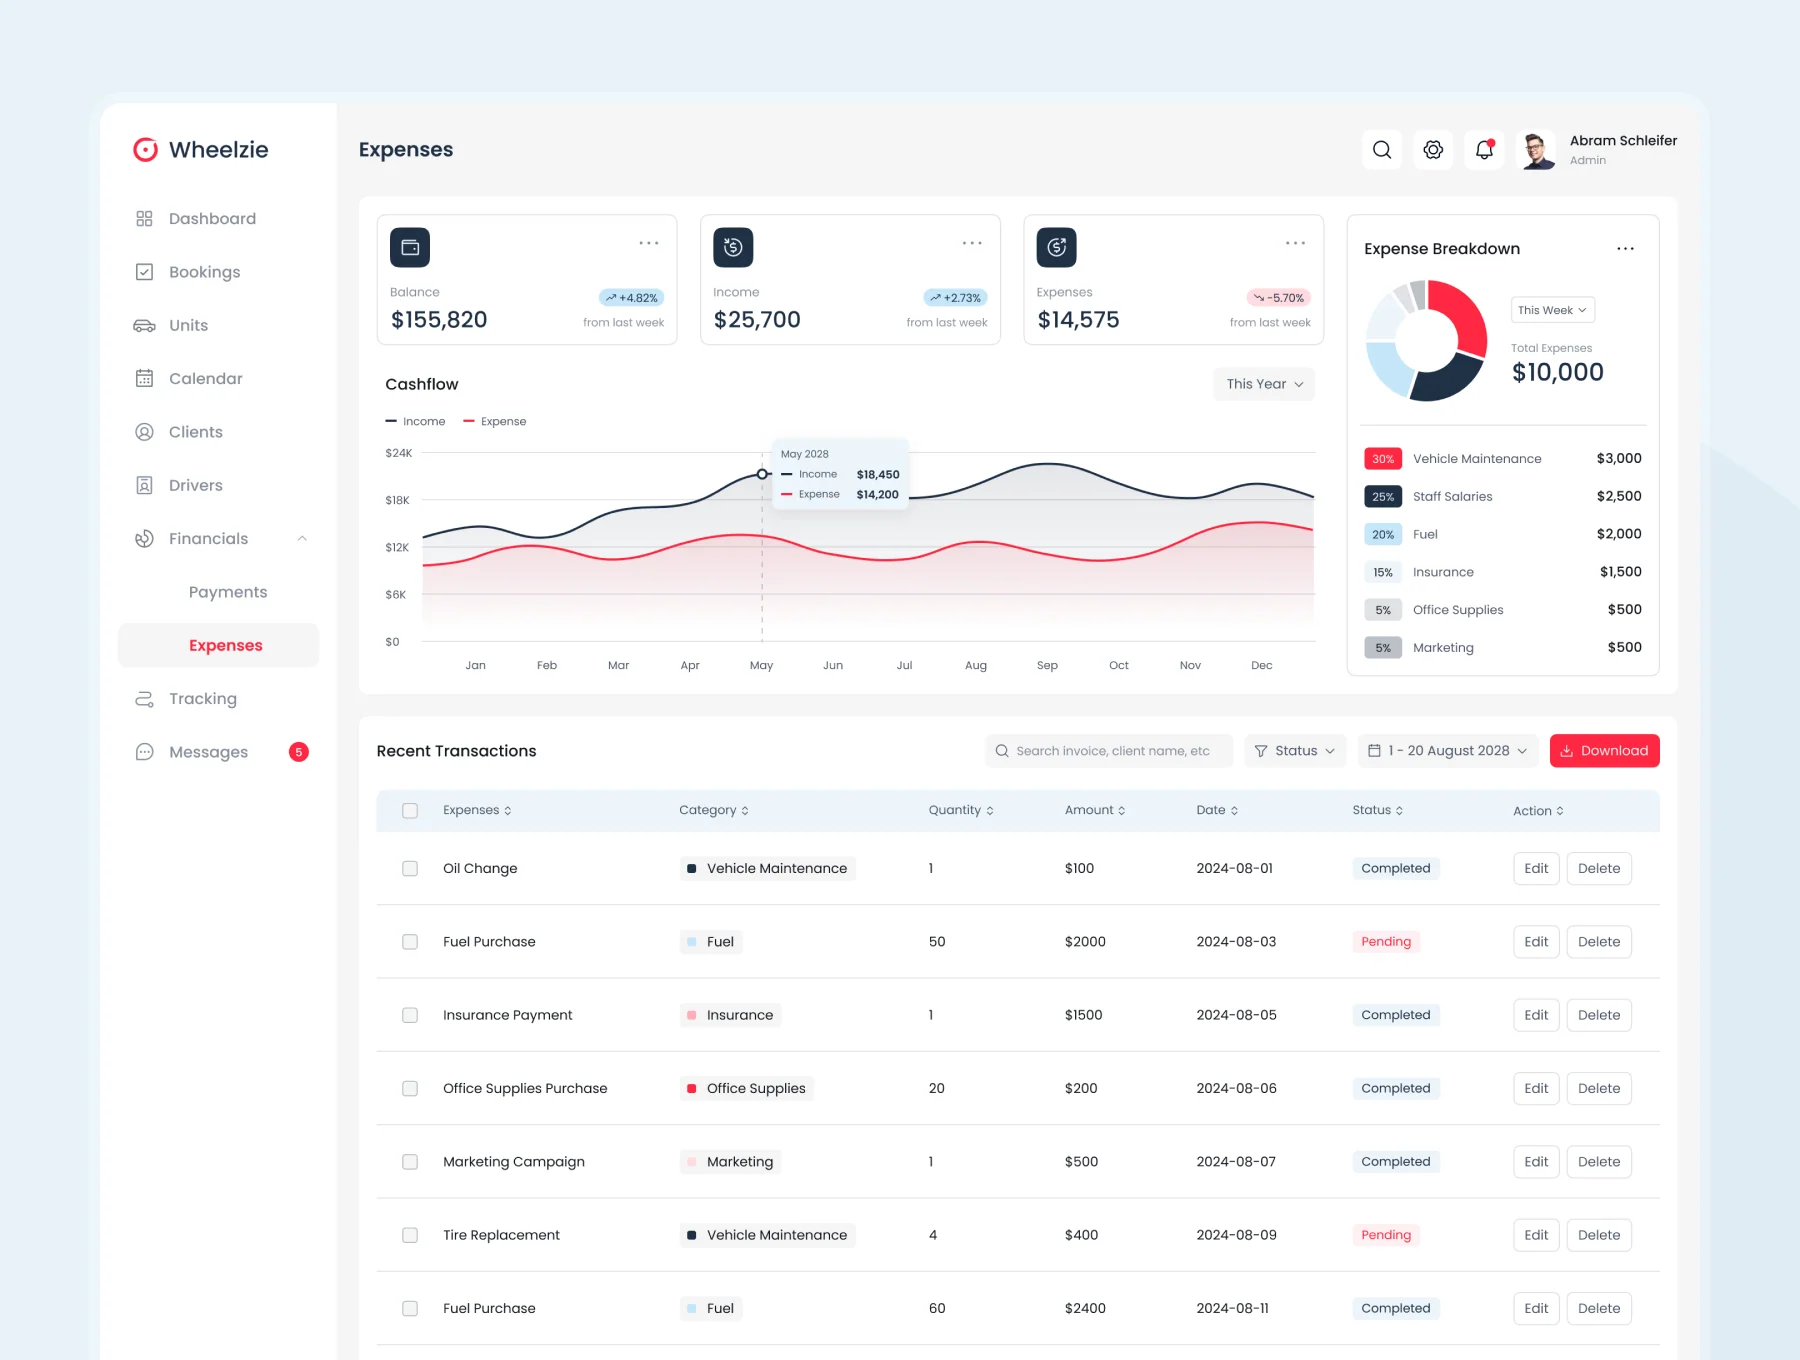Check the 2024-08-03 Fuel Purchase checkbox
1800x1360 pixels.
click(410, 942)
